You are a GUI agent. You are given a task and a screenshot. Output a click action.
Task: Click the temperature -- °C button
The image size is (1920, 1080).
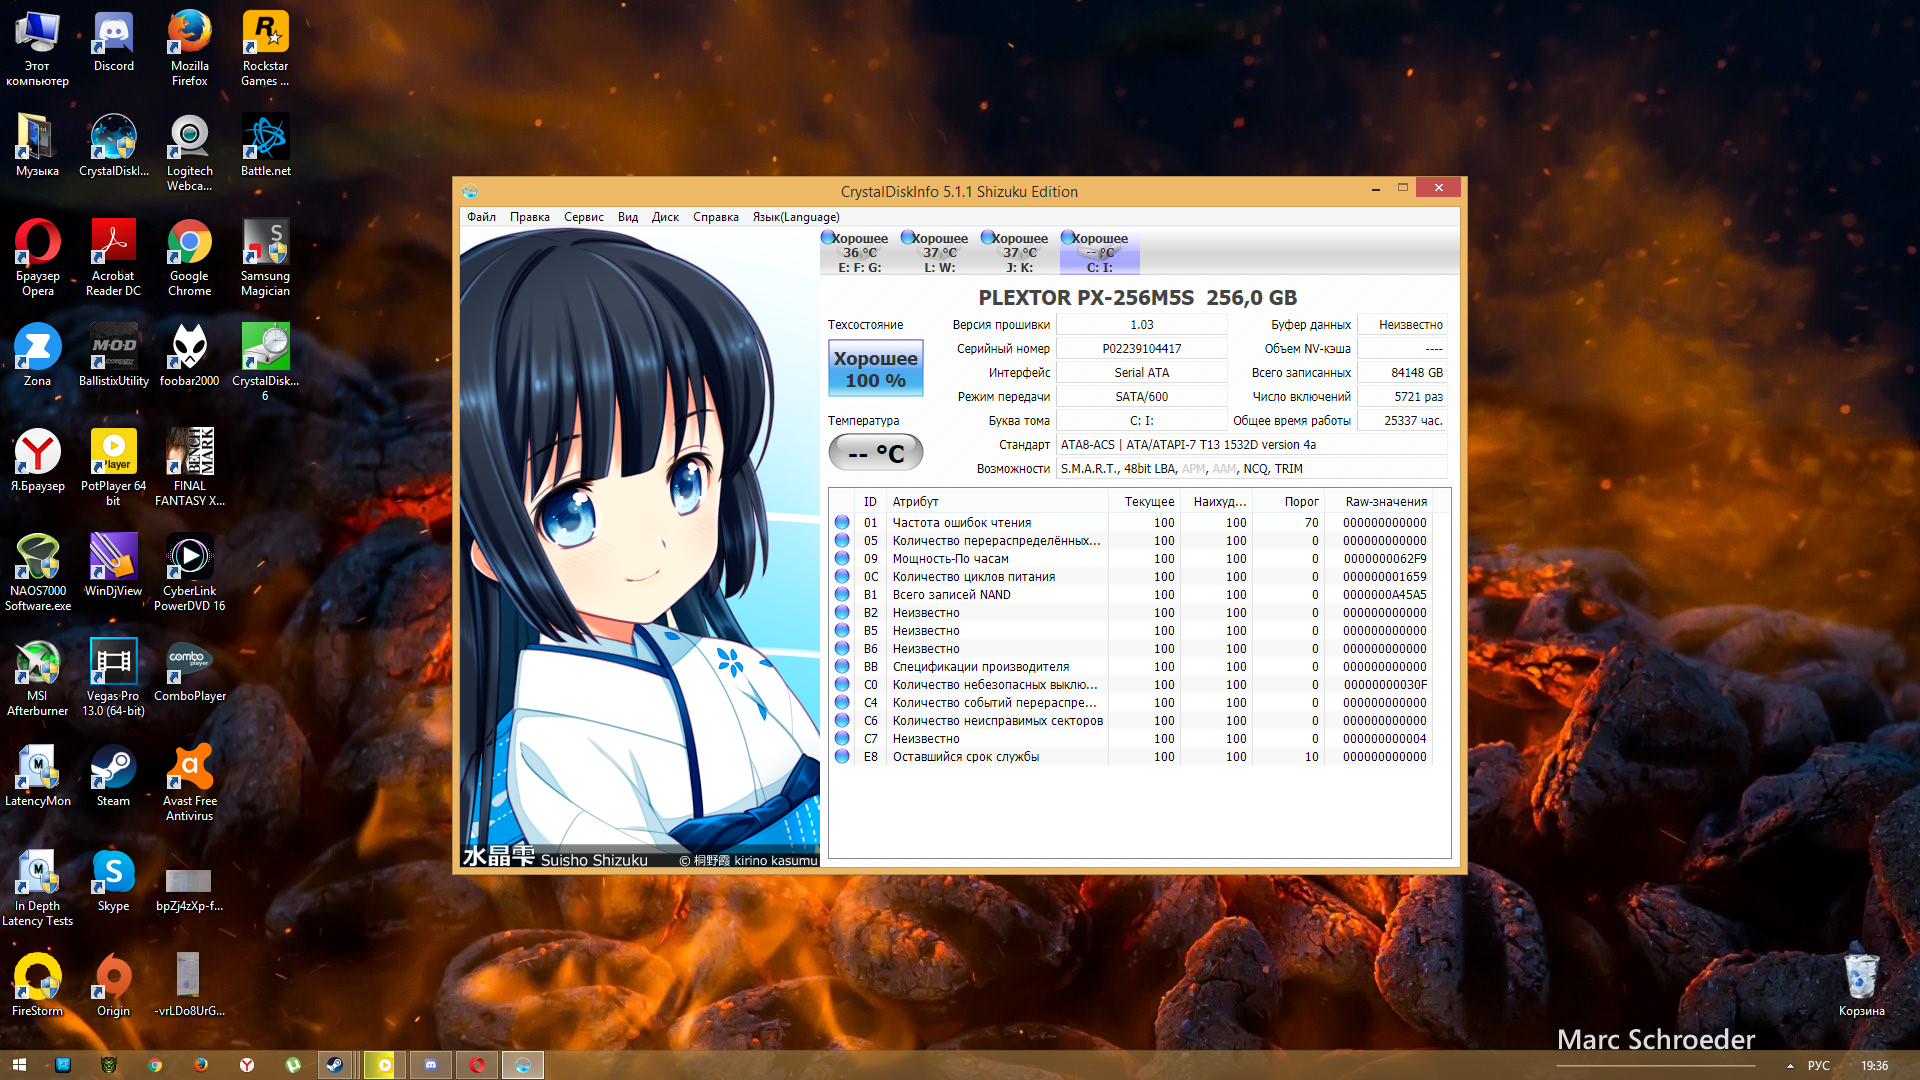(875, 453)
